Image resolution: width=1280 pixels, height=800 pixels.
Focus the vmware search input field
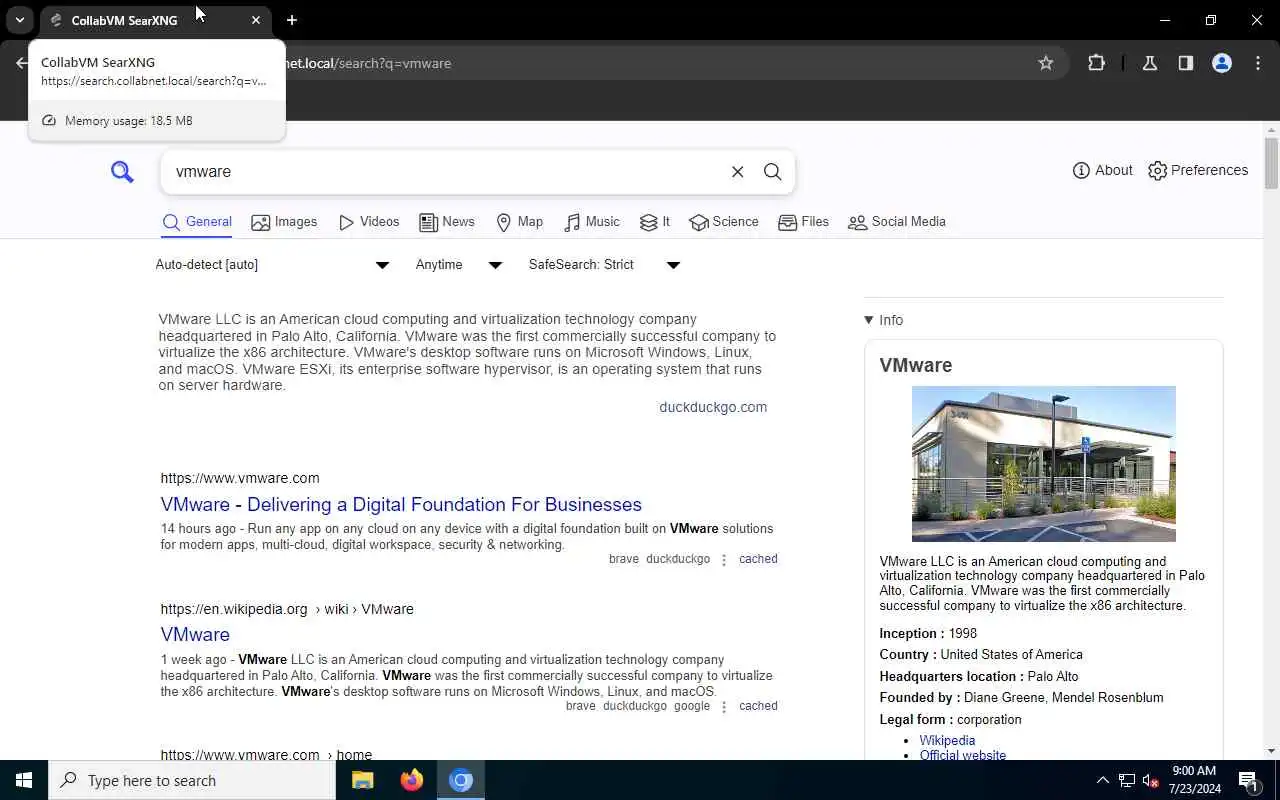pos(445,172)
